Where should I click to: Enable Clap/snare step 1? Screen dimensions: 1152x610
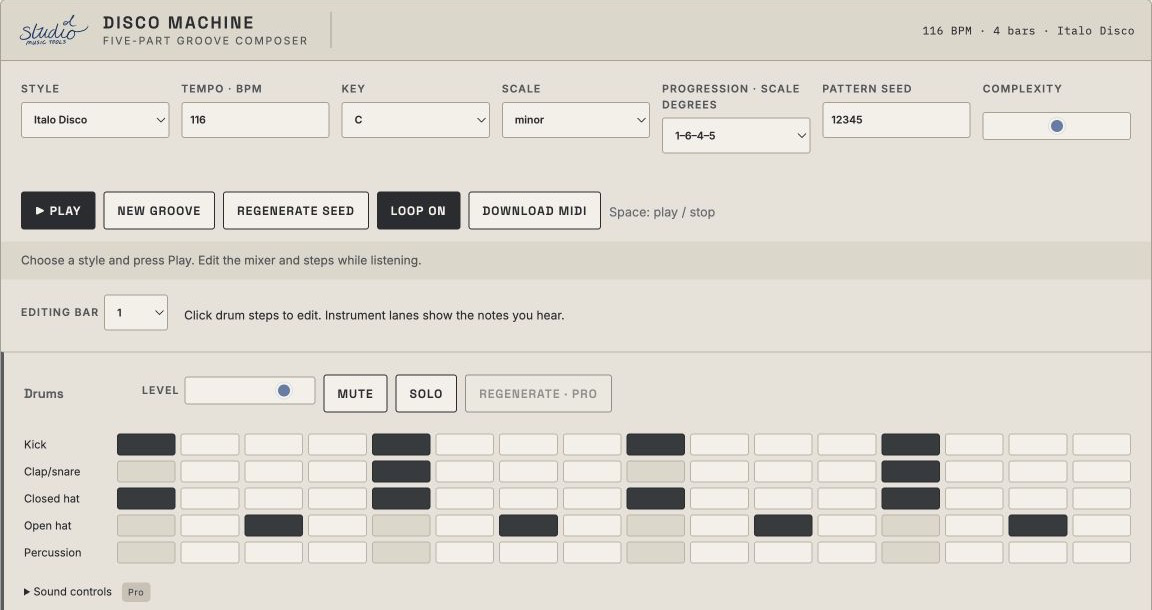tap(146, 472)
